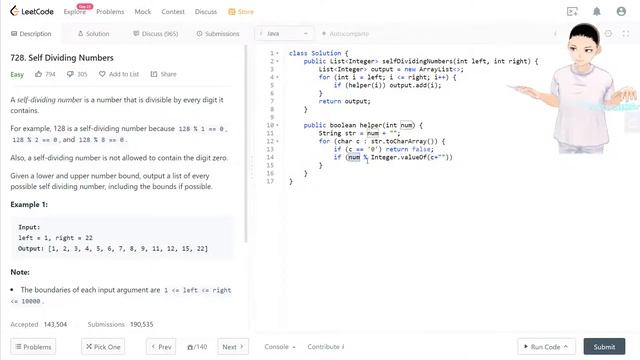Go to the Prev problem
This screenshot has height=360, width=640.
point(161,347)
